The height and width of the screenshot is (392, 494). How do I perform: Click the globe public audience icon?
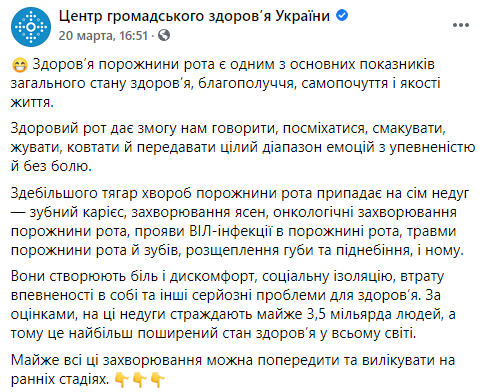coord(164,35)
